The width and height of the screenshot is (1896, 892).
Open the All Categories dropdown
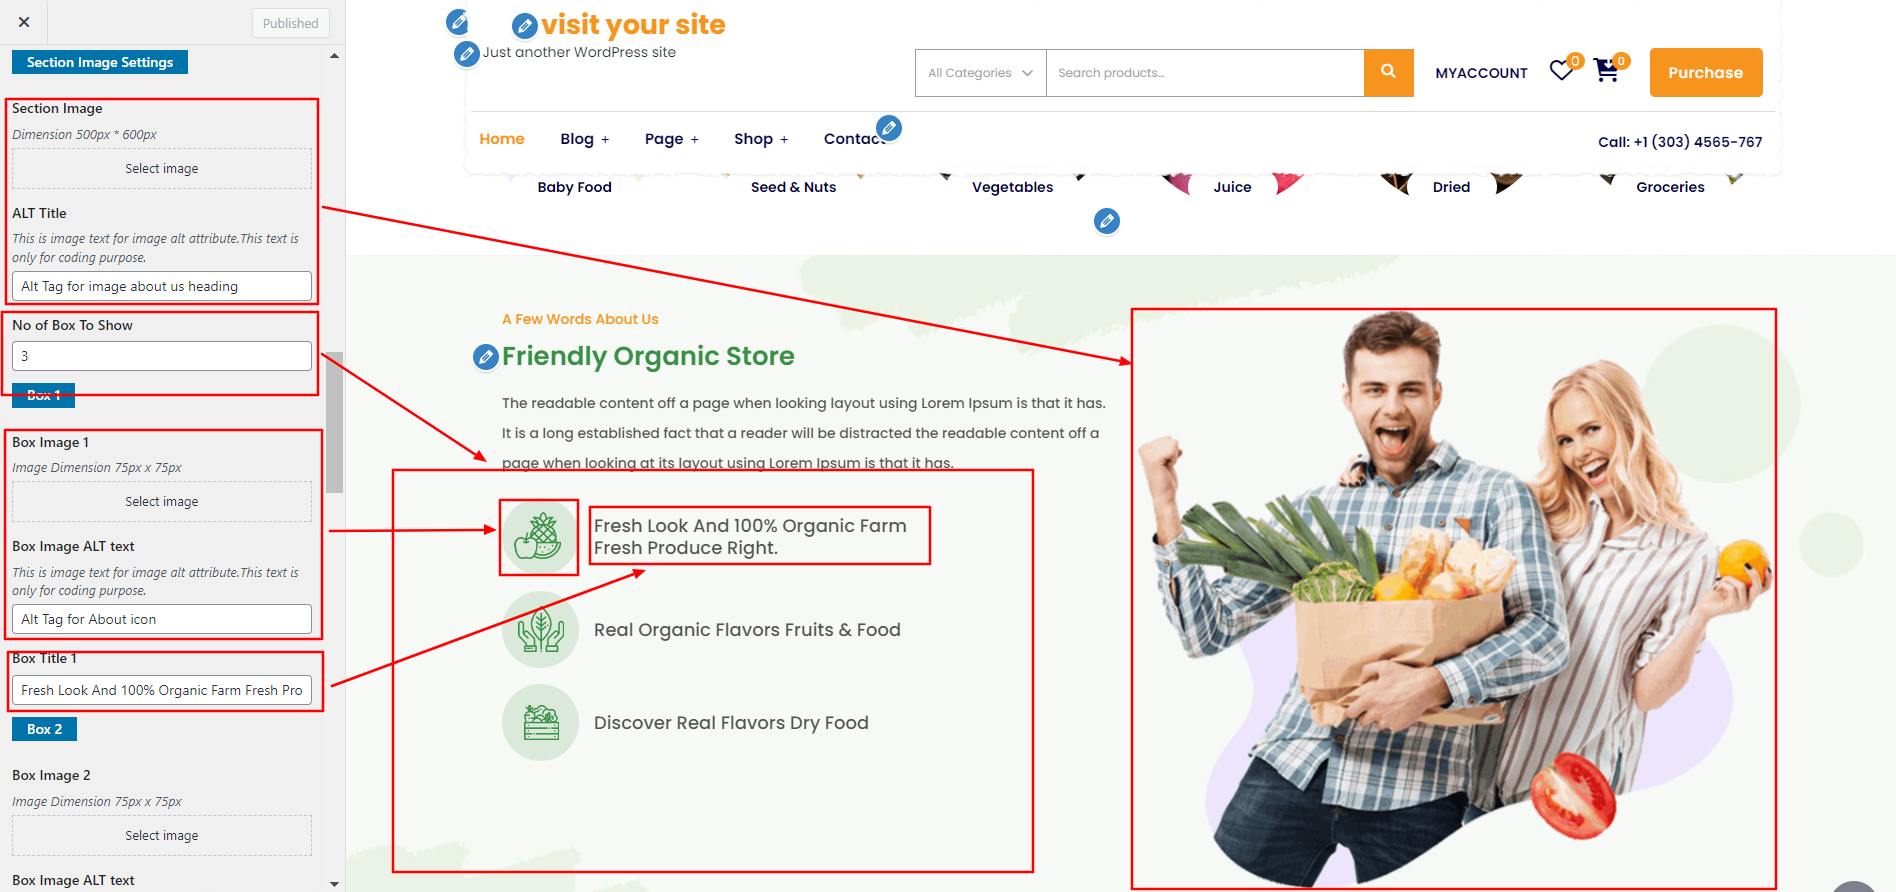[980, 73]
